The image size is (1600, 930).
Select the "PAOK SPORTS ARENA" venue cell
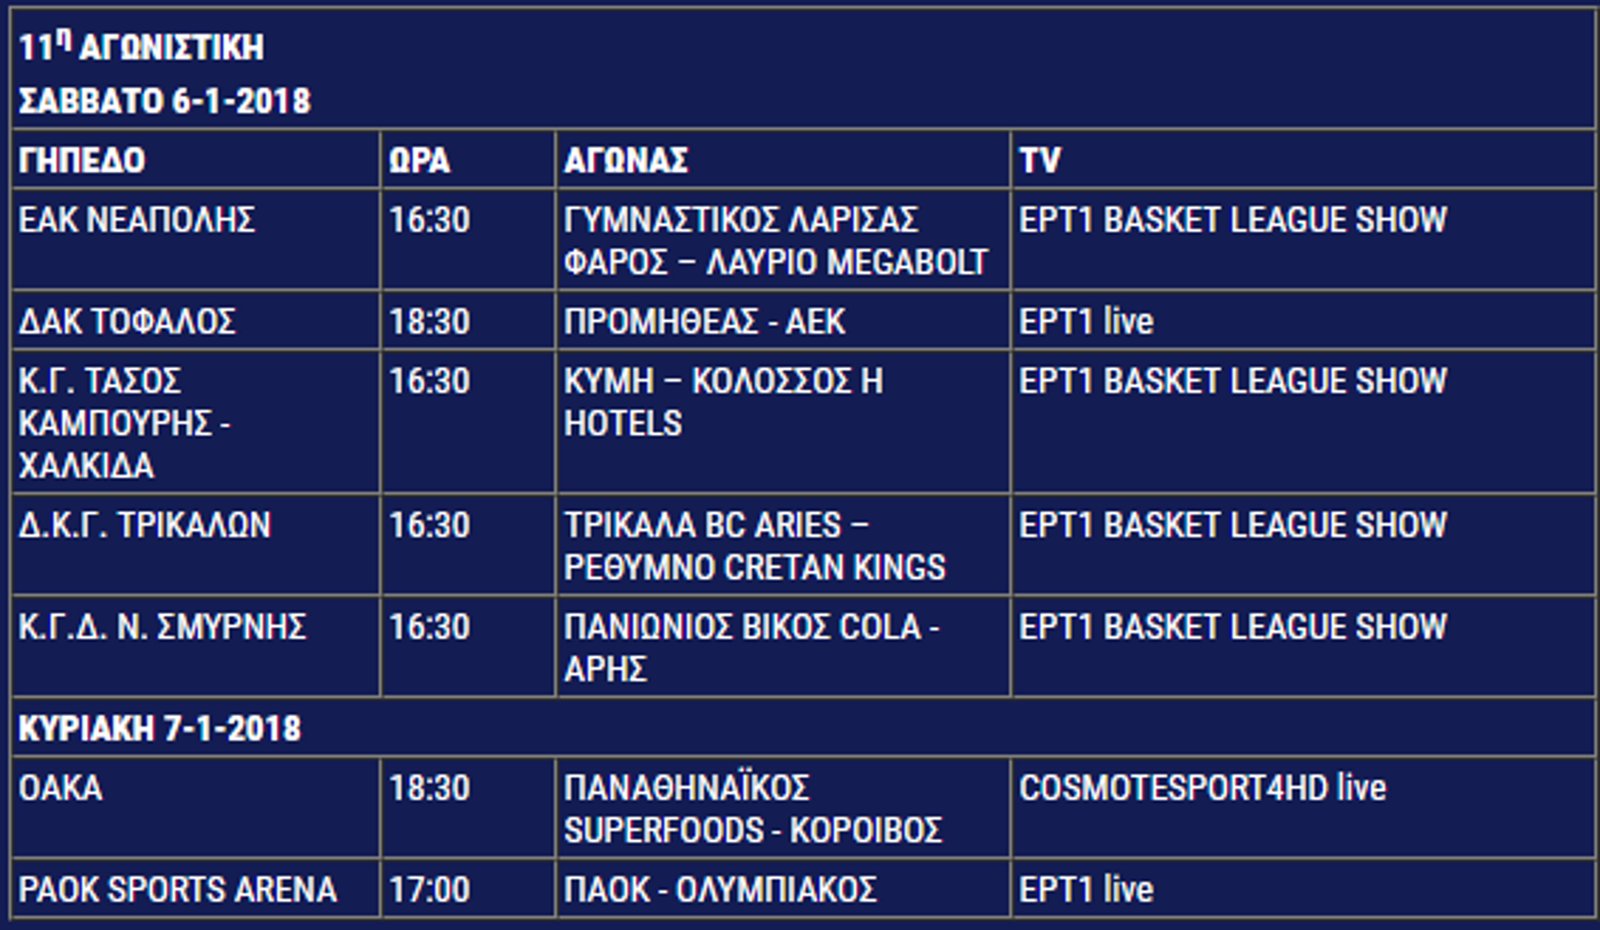click(177, 889)
